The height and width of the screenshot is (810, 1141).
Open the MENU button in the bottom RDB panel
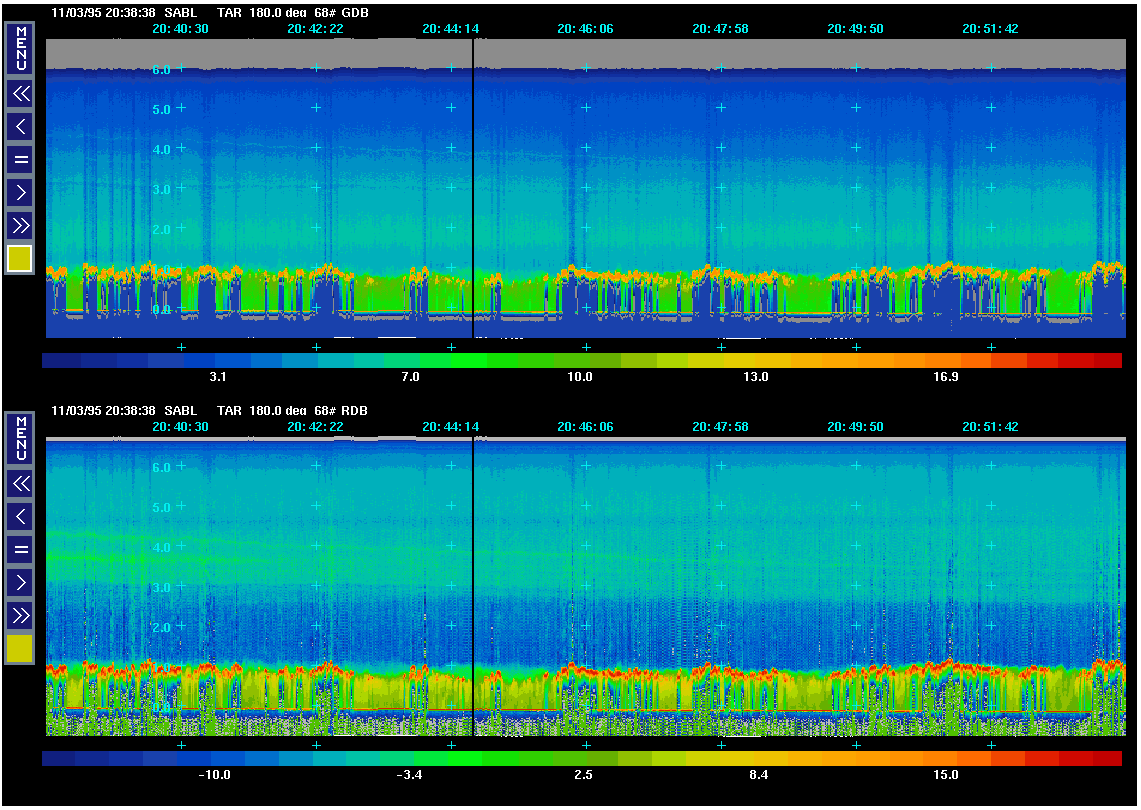point(20,438)
